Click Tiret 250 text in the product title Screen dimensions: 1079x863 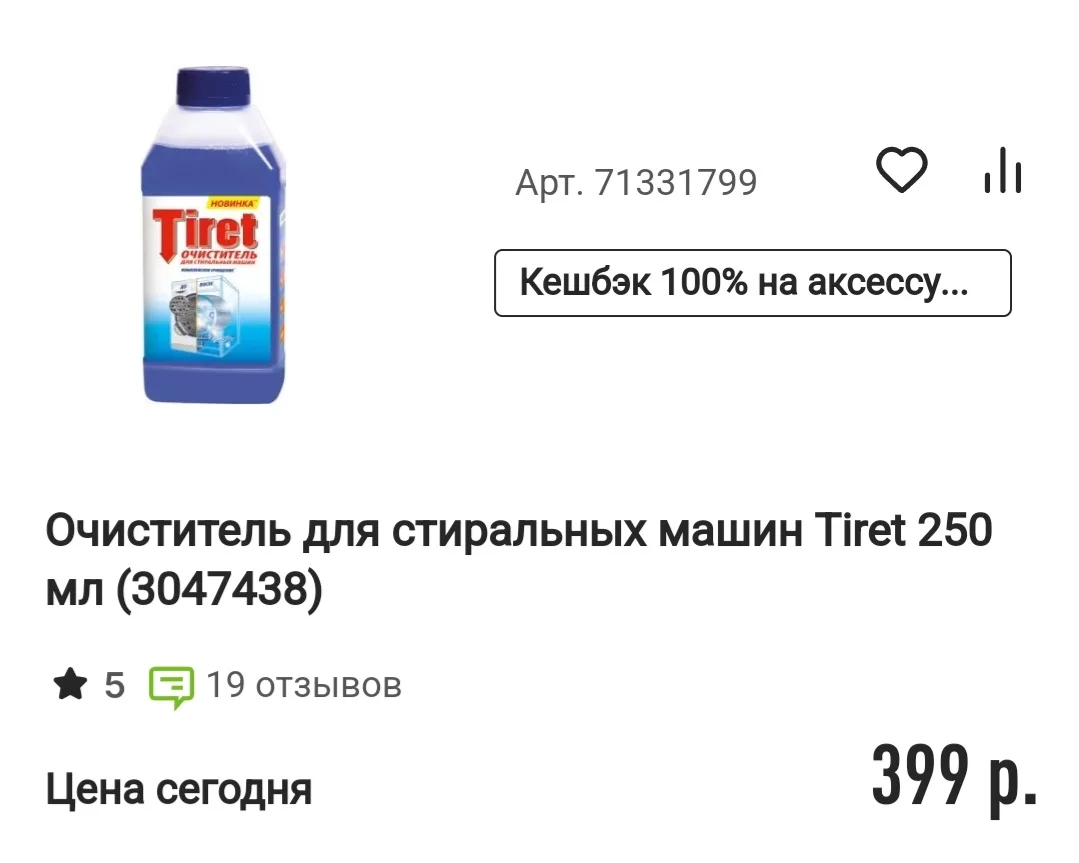pyautogui.click(x=903, y=530)
